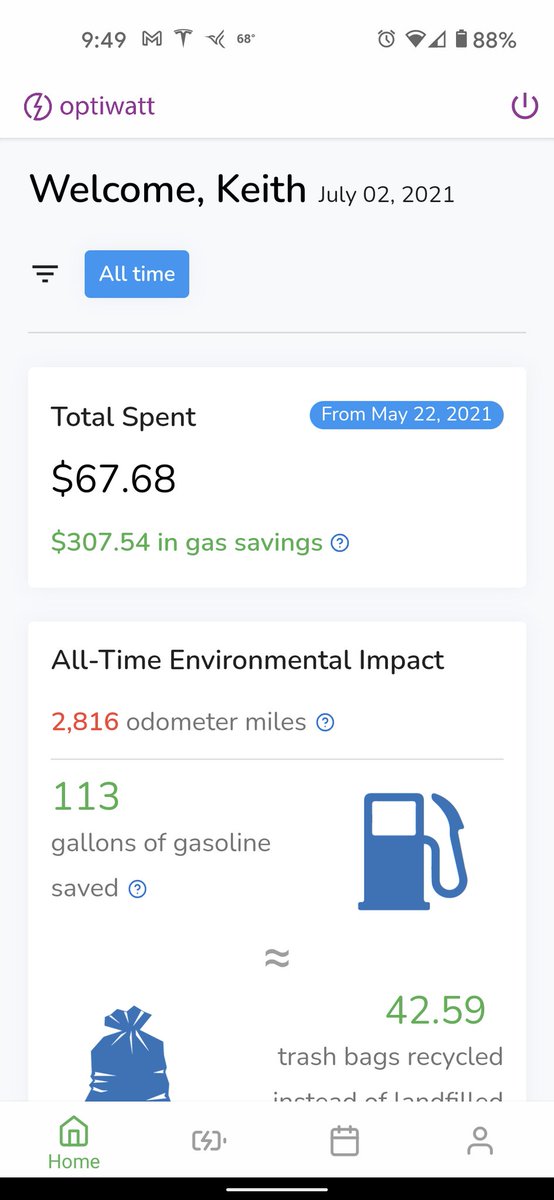
Task: Show help for gas savings
Action: point(340,543)
